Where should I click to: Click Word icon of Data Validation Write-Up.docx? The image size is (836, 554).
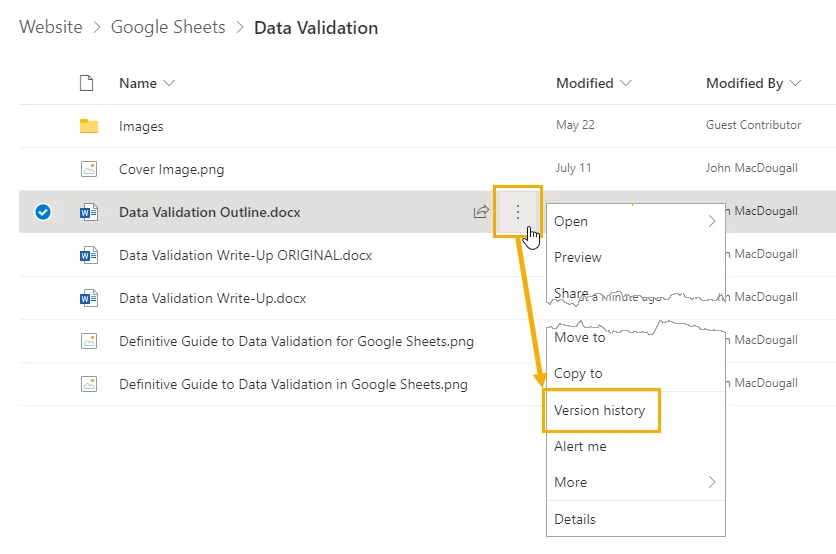click(x=89, y=298)
